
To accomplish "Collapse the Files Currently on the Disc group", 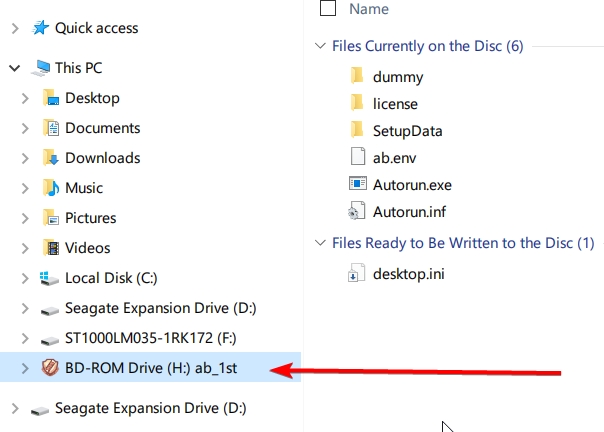I will pos(320,46).
